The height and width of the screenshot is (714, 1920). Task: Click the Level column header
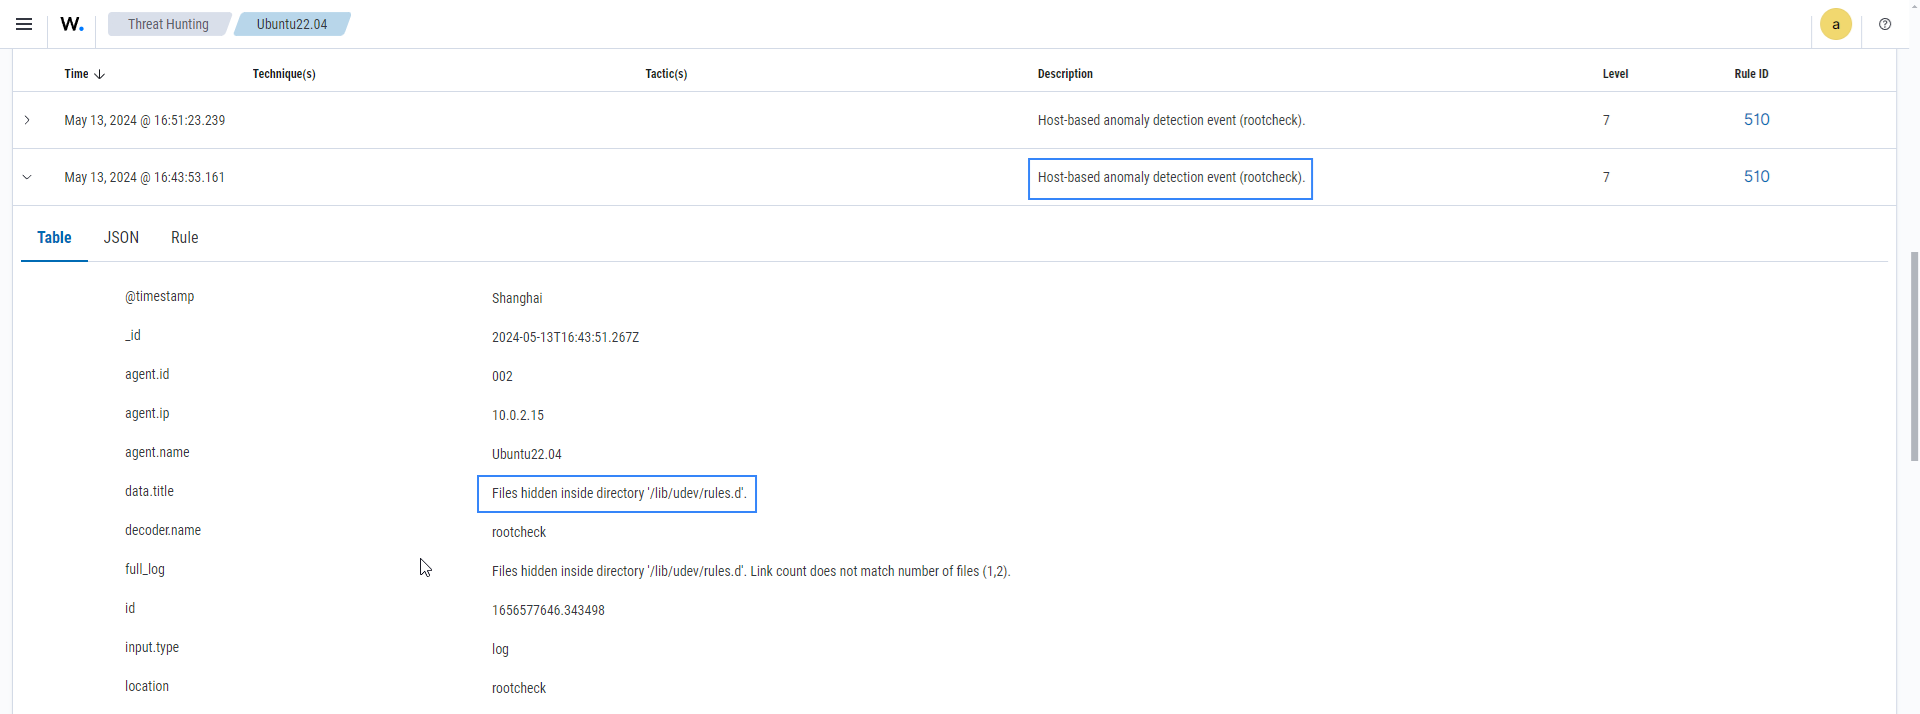click(1615, 74)
